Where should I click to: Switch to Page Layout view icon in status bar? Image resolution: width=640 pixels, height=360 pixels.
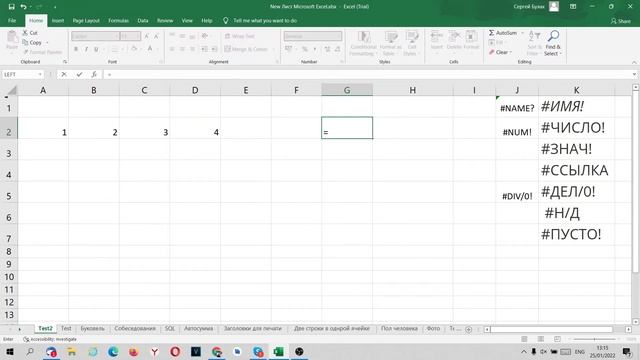540,339
